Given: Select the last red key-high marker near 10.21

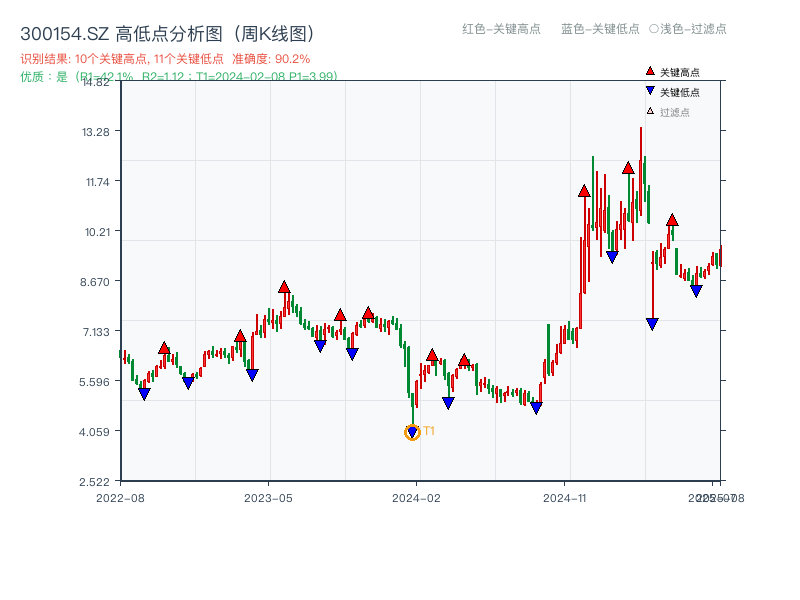Looking at the screenshot, I should (672, 220).
